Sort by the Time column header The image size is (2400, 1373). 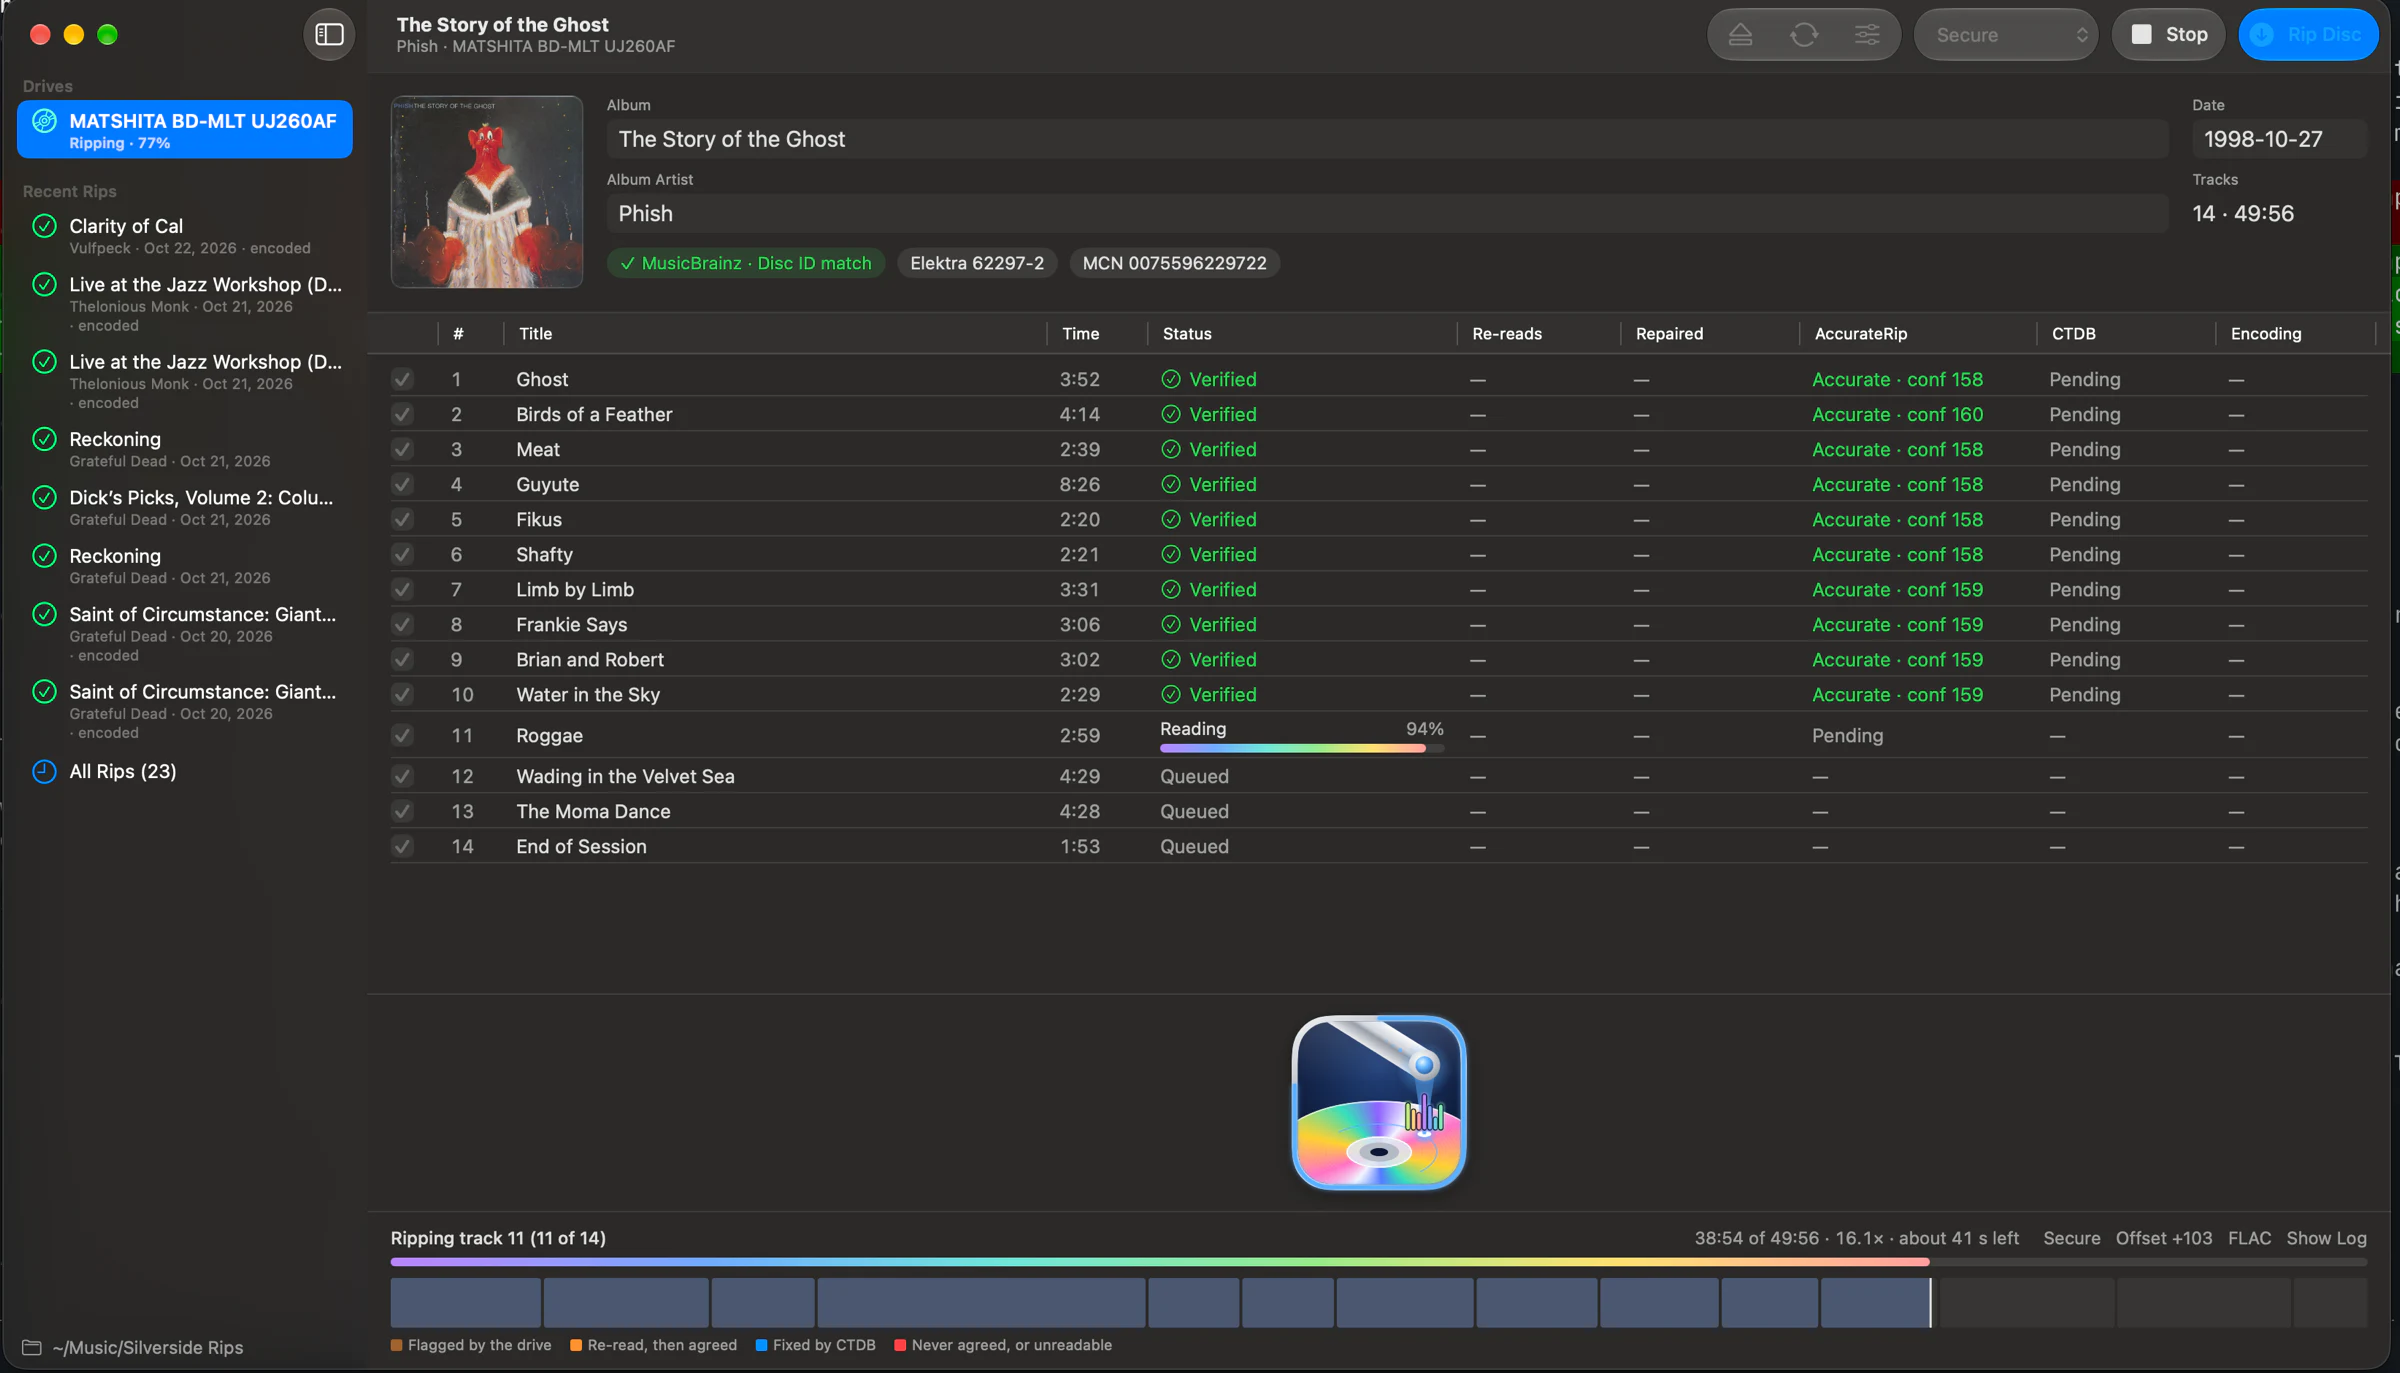click(x=1080, y=334)
